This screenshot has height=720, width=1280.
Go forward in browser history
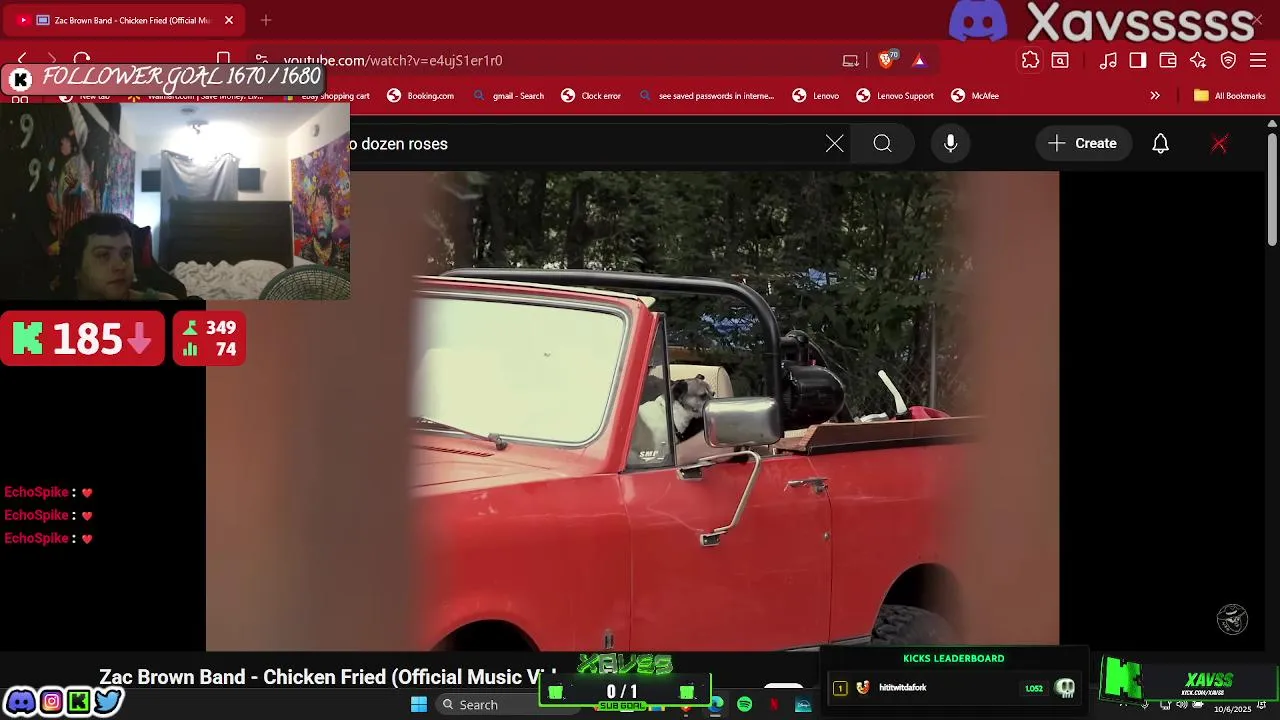[x=52, y=60]
